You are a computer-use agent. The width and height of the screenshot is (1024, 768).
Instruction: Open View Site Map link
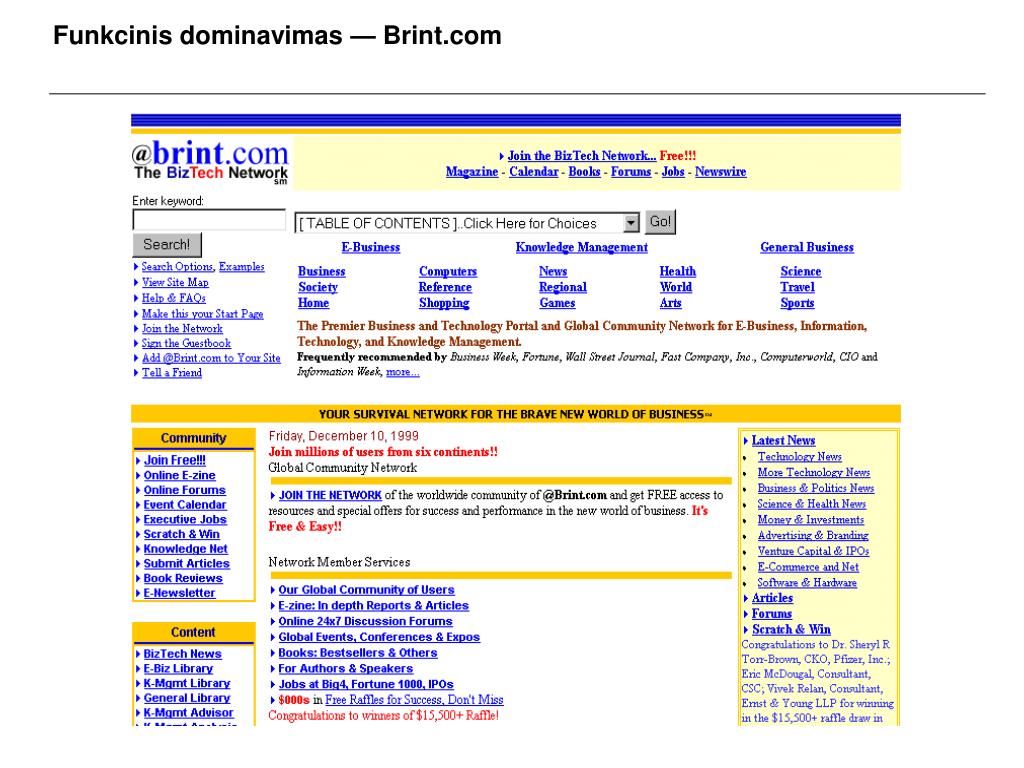[x=175, y=283]
